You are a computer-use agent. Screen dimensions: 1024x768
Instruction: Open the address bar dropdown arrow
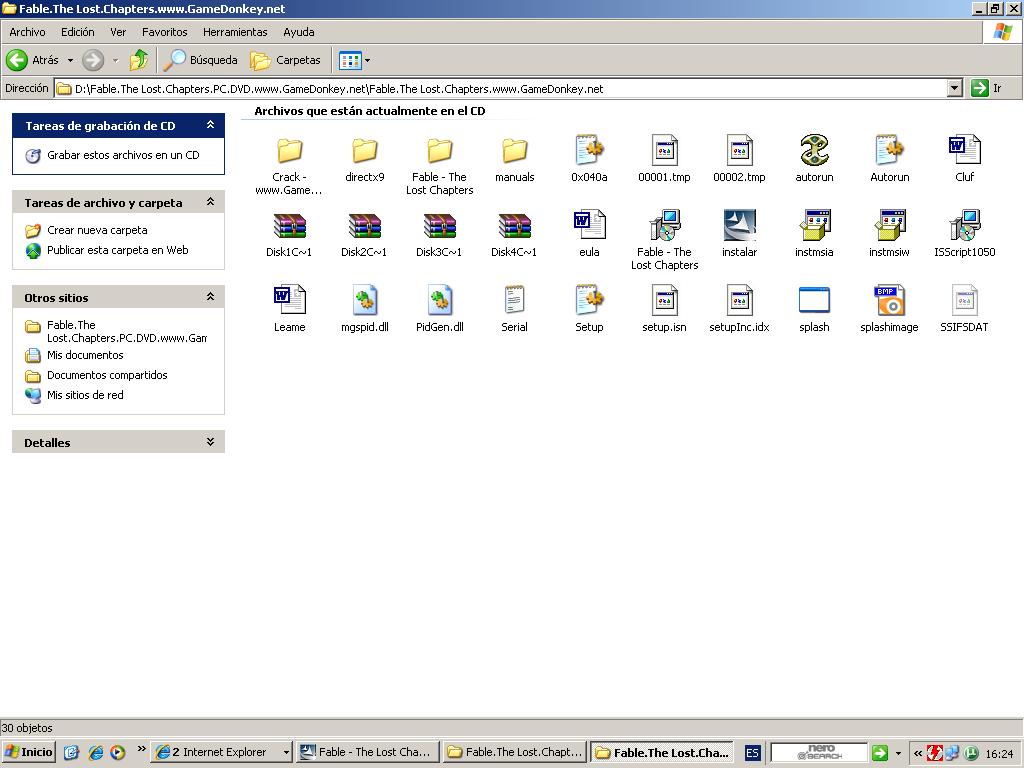pos(954,88)
